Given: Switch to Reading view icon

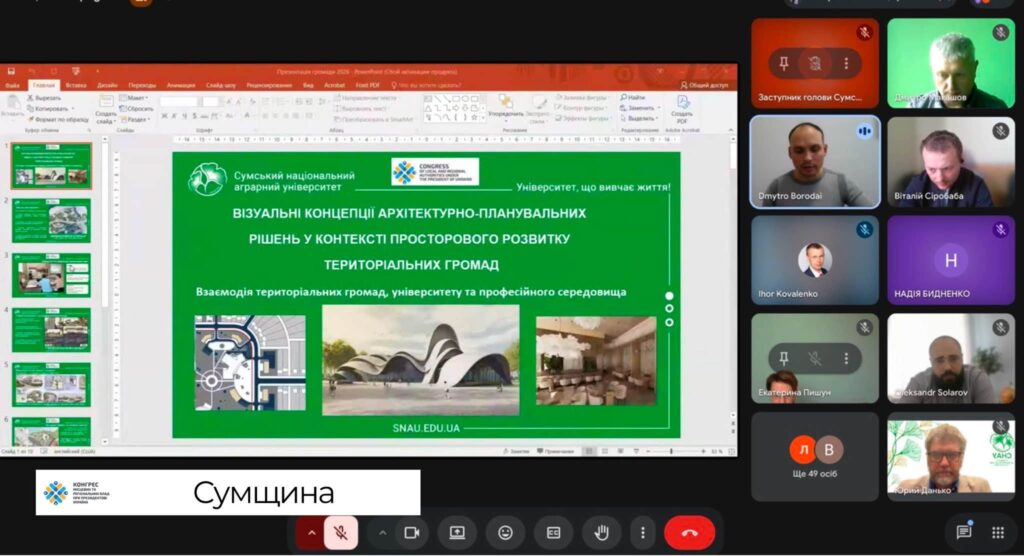Looking at the screenshot, I should coord(620,451).
